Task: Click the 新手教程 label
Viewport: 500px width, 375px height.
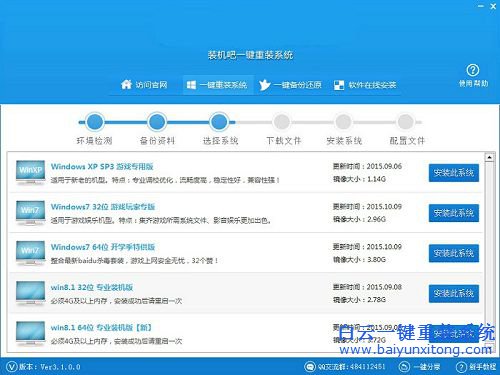Action: [x=483, y=367]
